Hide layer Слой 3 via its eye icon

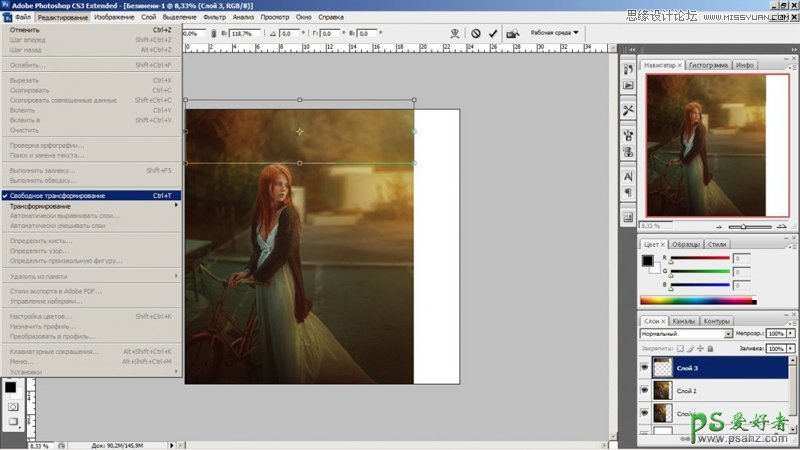pos(645,368)
